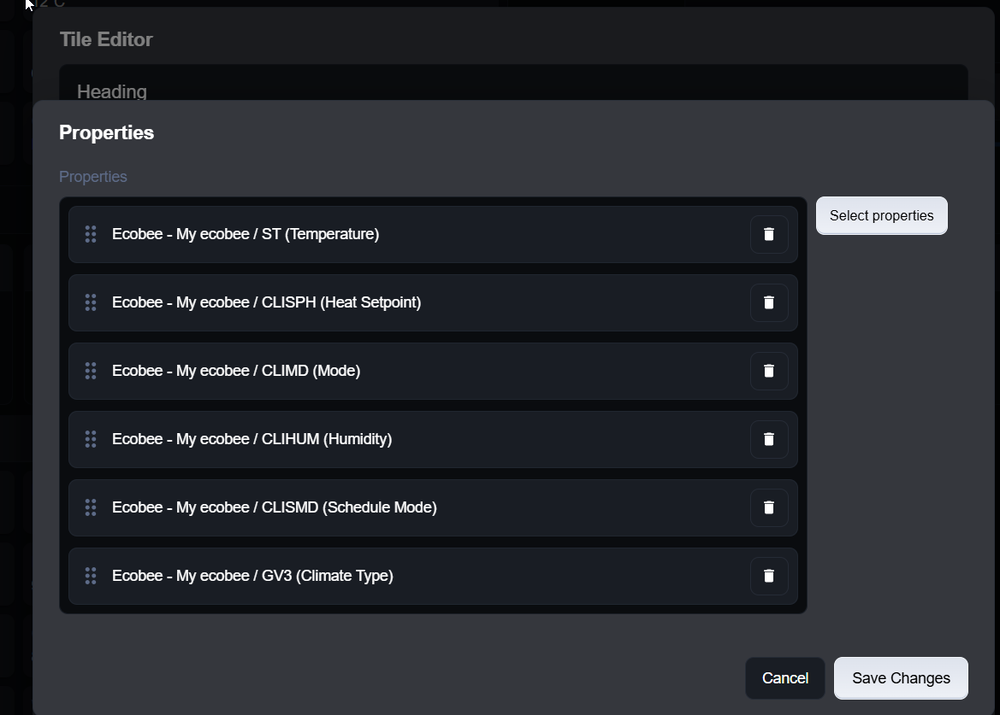Save Changes to the tile
Viewport: 1000px width, 715px height.
click(x=901, y=678)
